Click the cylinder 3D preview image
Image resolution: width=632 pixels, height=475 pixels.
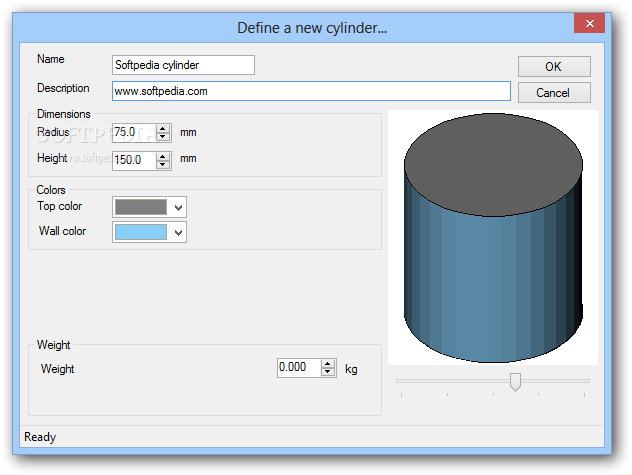pyautogui.click(x=493, y=238)
